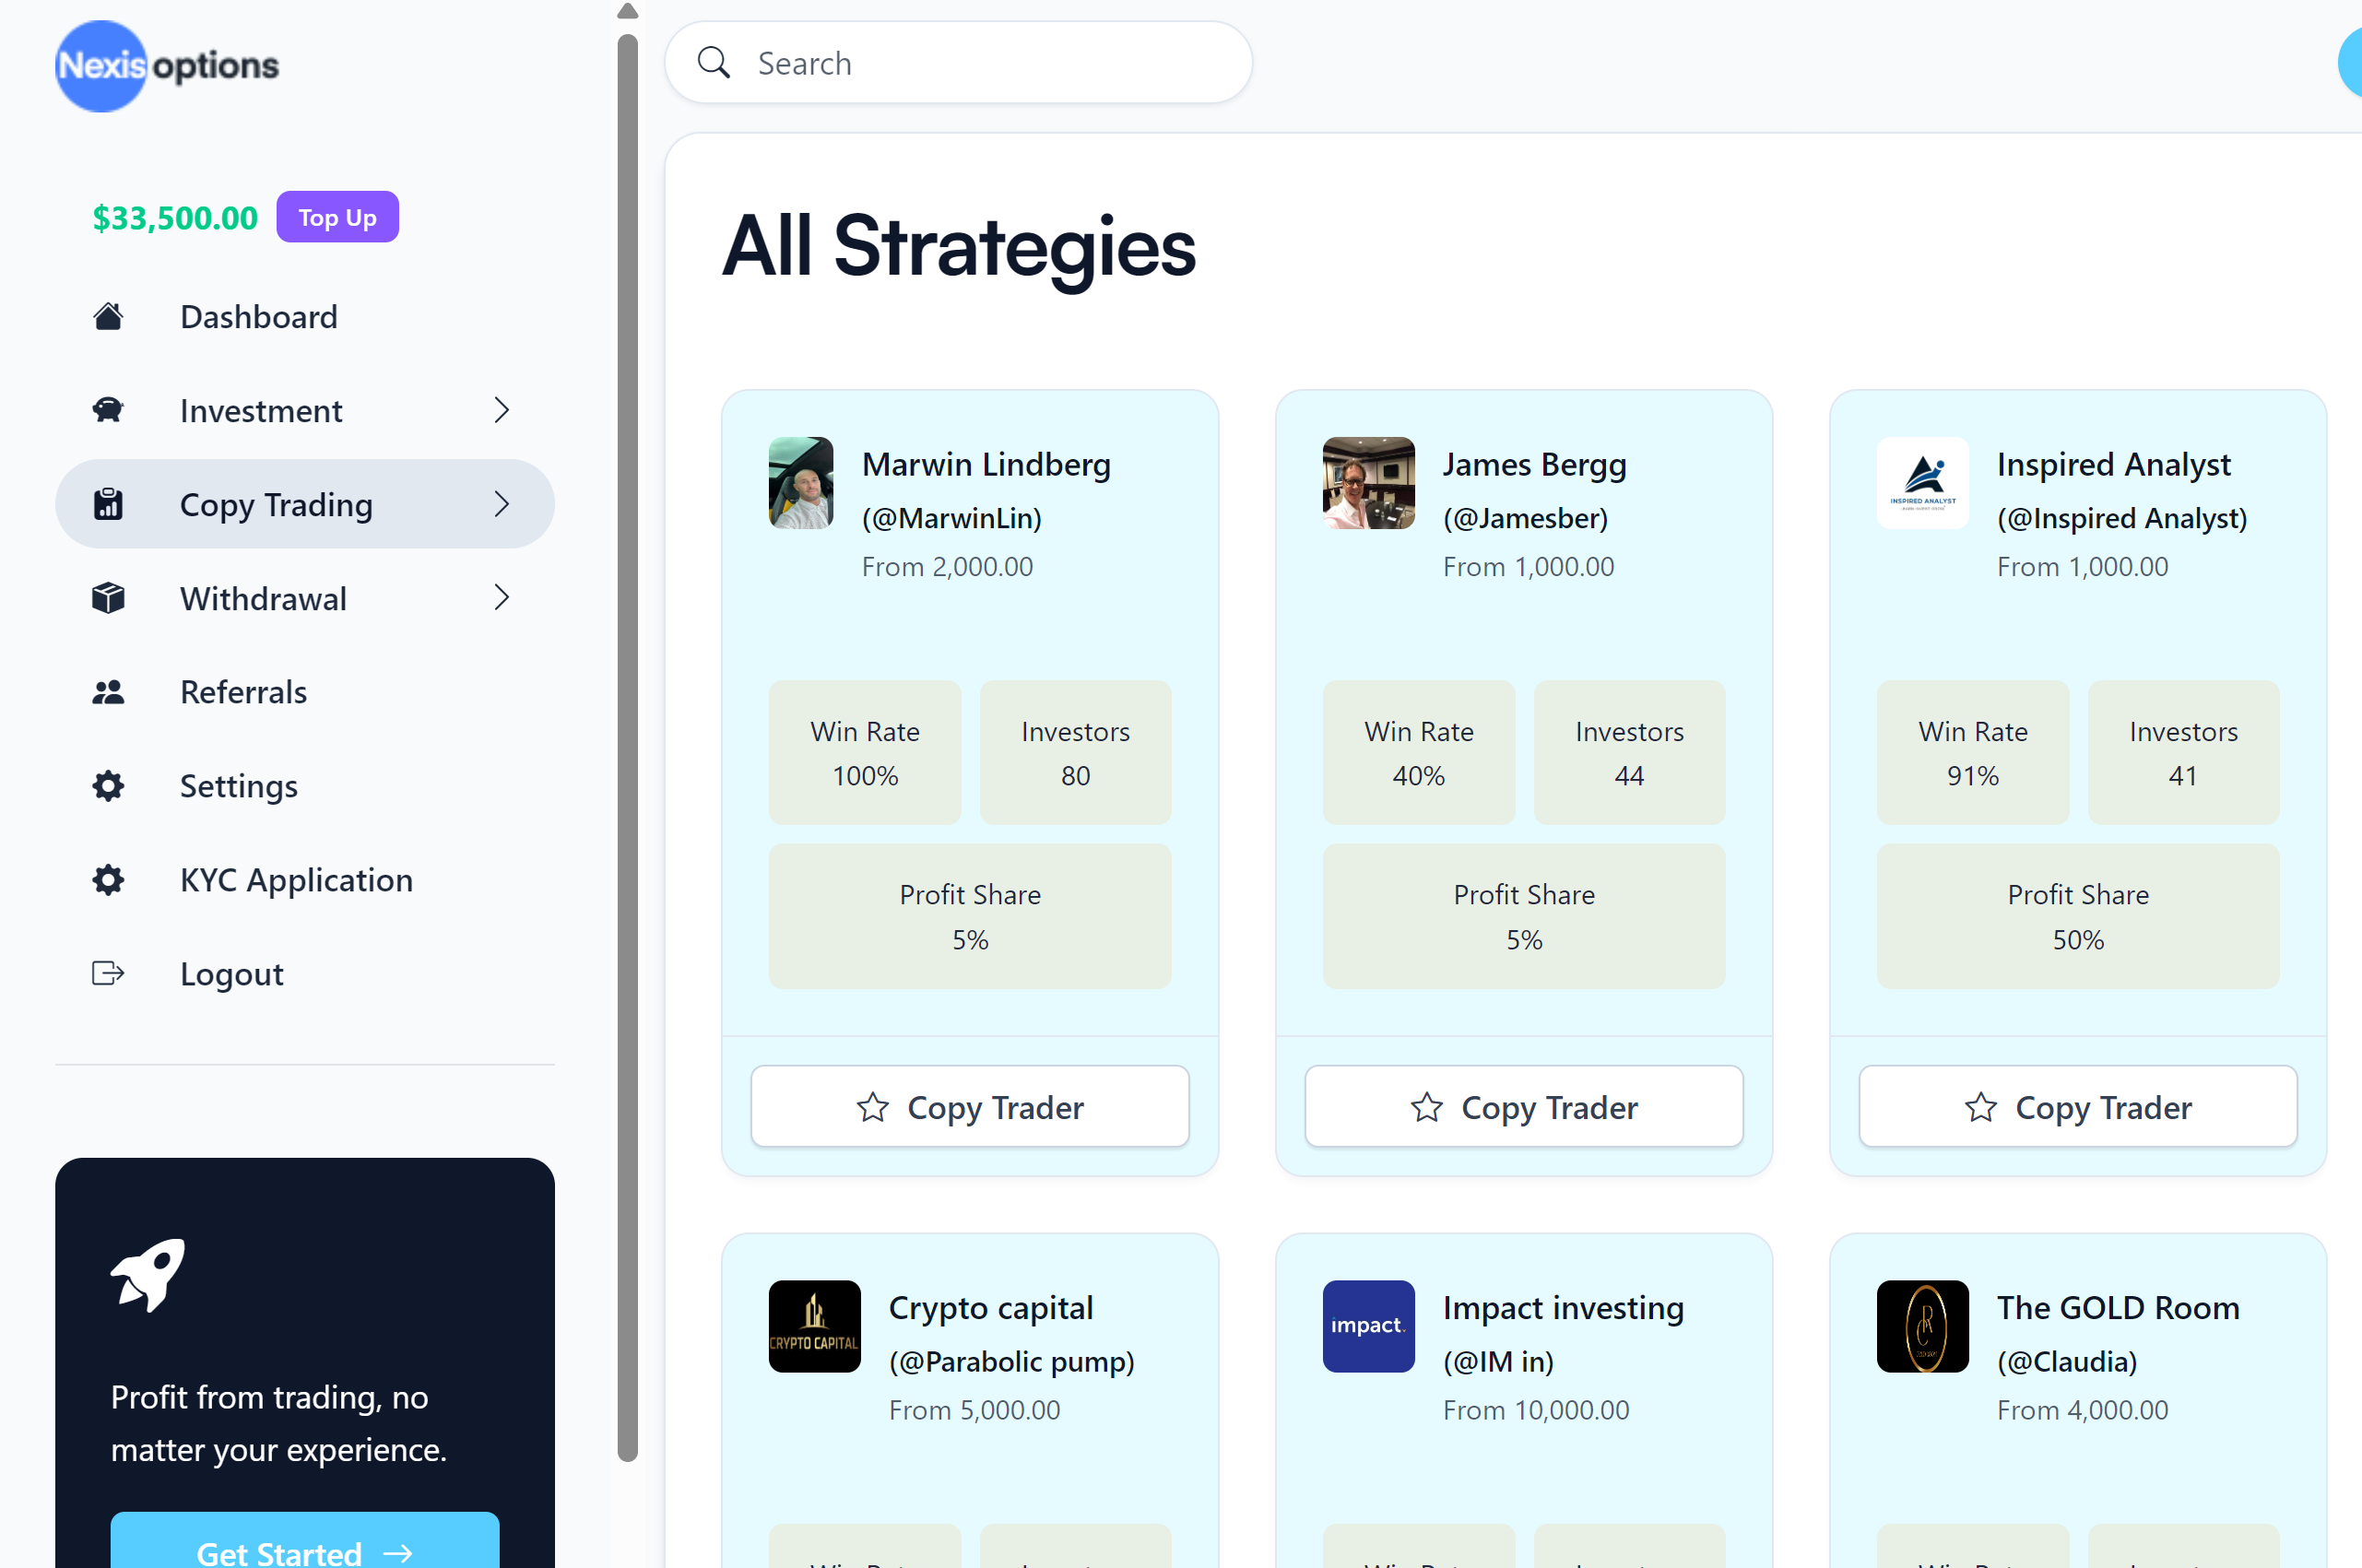Click the Referrals people icon
The height and width of the screenshot is (1568, 2362).
coord(108,692)
